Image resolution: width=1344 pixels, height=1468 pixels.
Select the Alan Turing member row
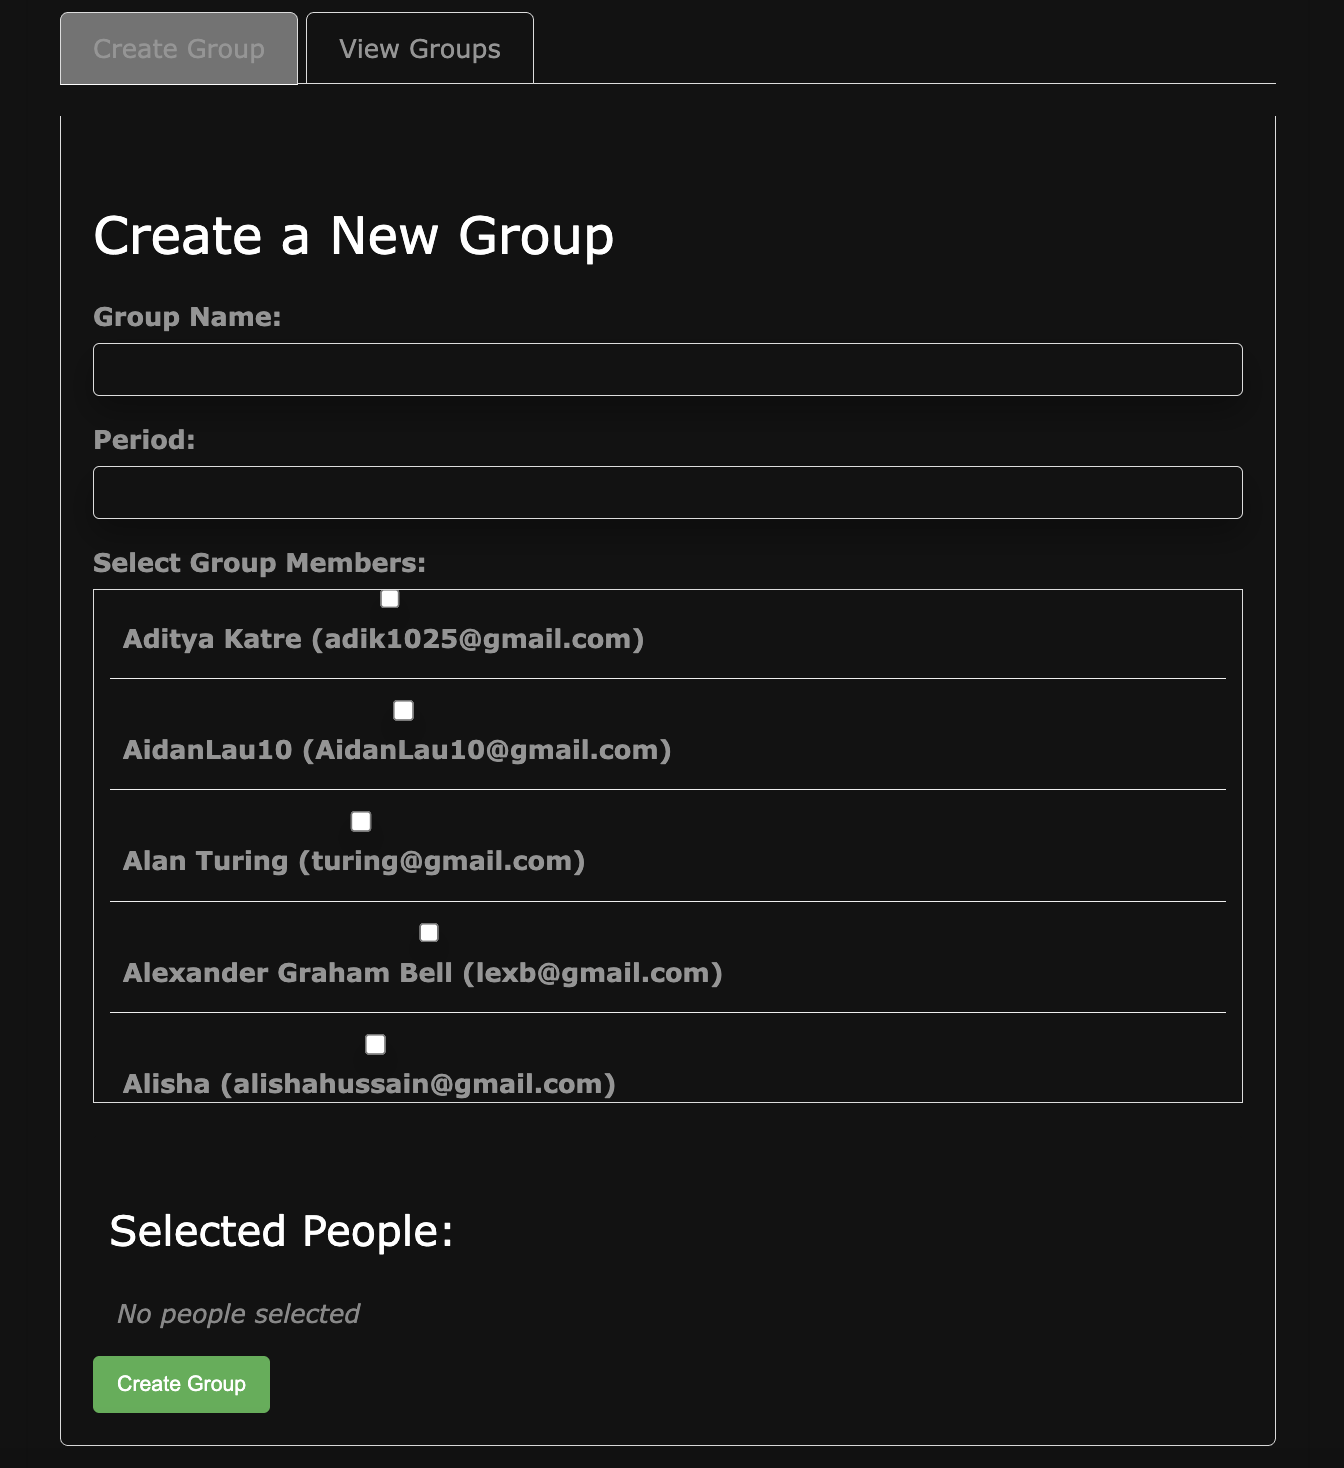point(355,861)
